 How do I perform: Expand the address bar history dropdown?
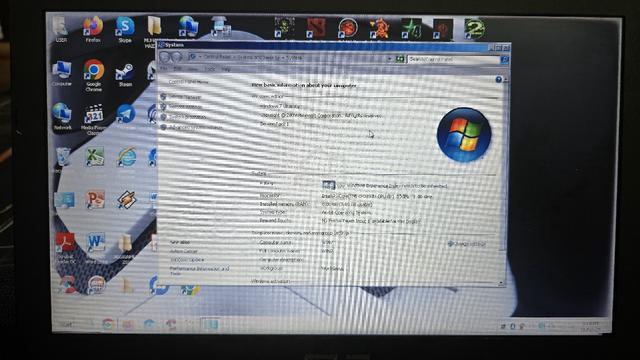pyautogui.click(x=389, y=59)
